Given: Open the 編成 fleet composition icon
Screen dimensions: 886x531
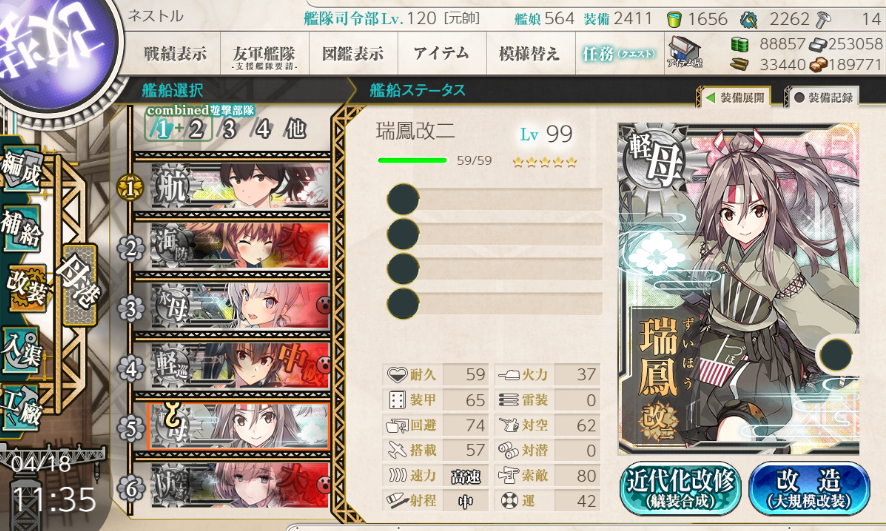Looking at the screenshot, I should pyautogui.click(x=21, y=168).
